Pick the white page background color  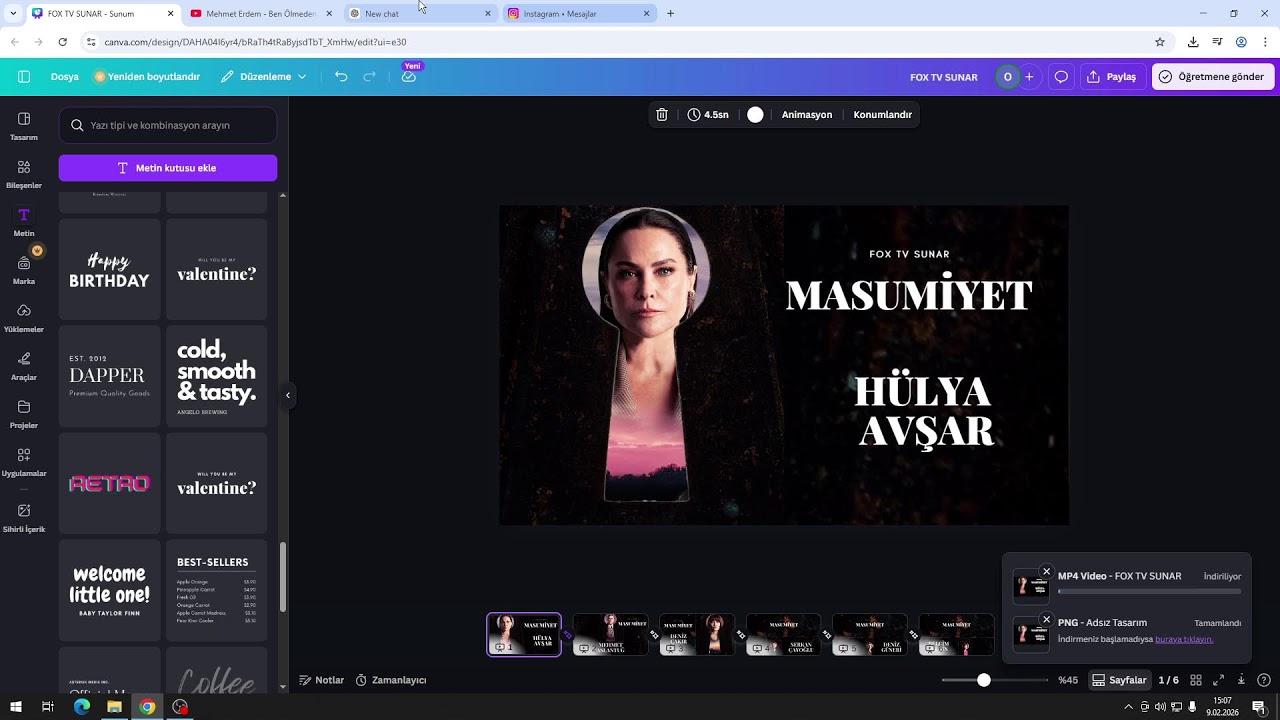point(755,115)
